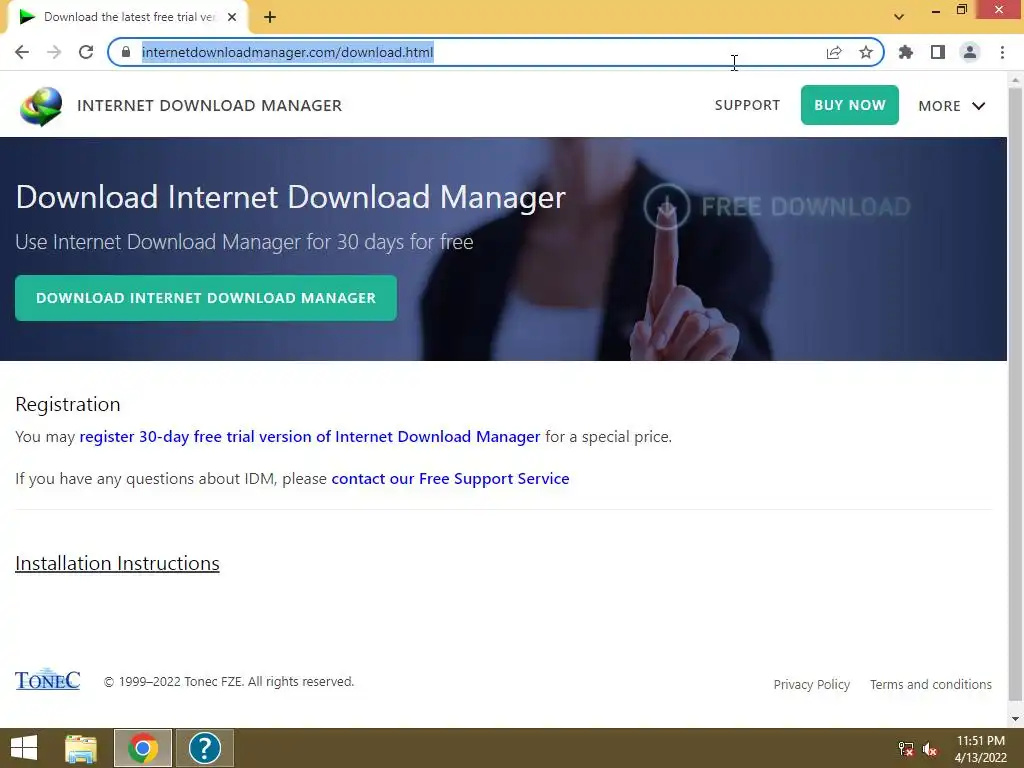Expand the MORE dropdown menu

pos(952,106)
